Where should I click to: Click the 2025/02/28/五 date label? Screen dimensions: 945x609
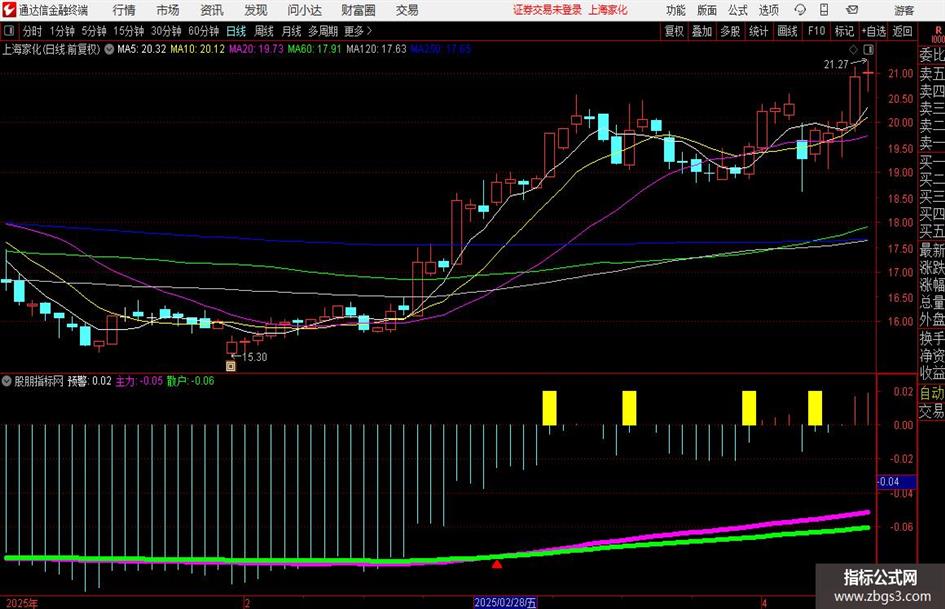click(x=505, y=602)
